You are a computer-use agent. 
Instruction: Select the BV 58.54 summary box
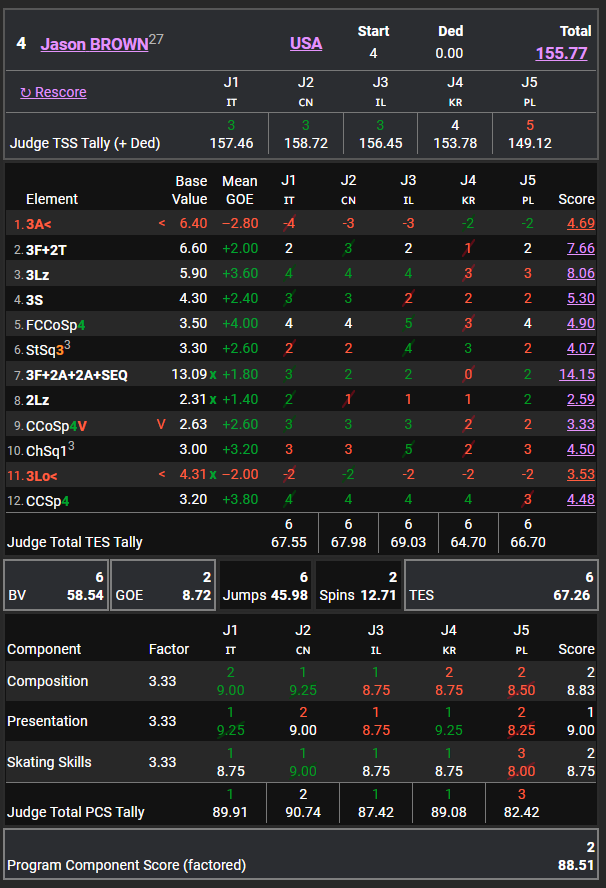(55, 586)
